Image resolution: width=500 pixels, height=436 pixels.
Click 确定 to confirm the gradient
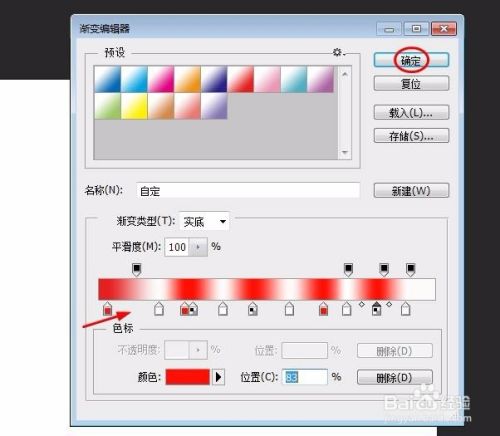pyautogui.click(x=411, y=60)
